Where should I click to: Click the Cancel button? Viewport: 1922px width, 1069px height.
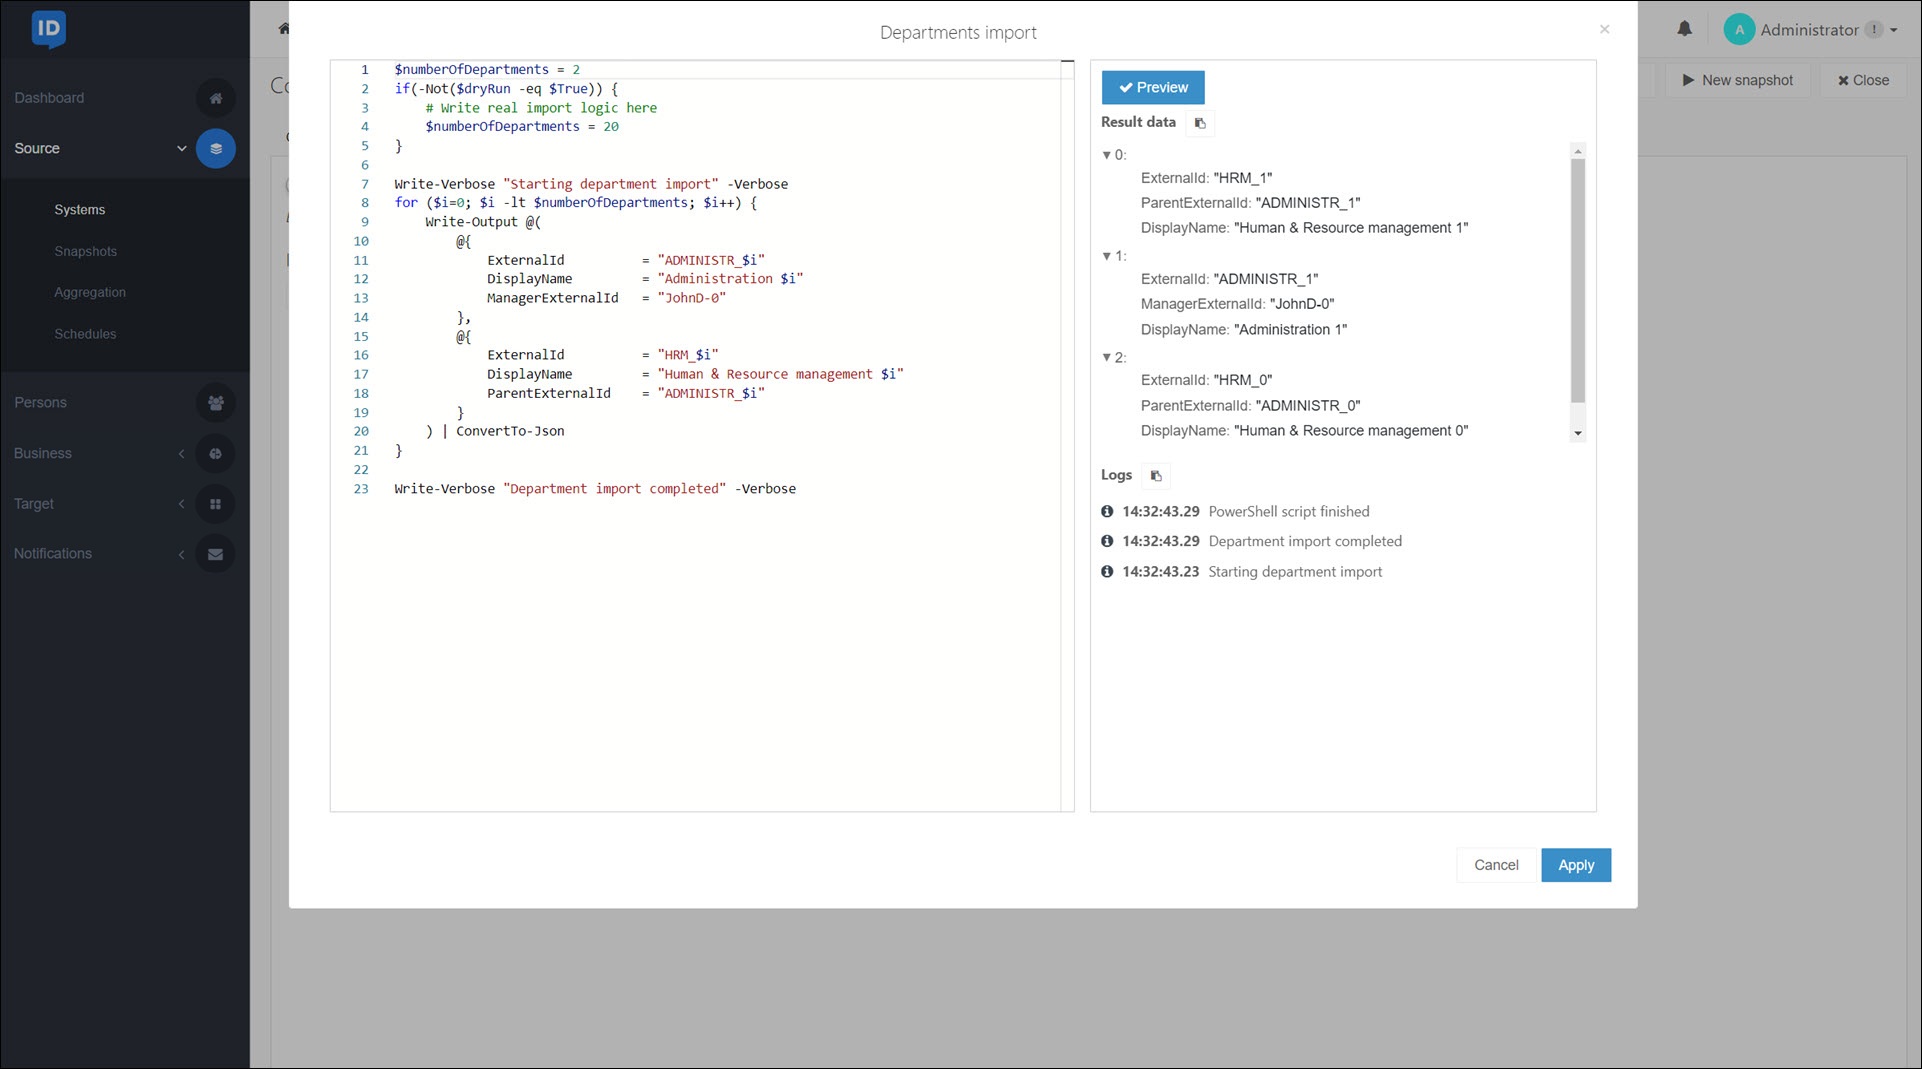tap(1496, 865)
